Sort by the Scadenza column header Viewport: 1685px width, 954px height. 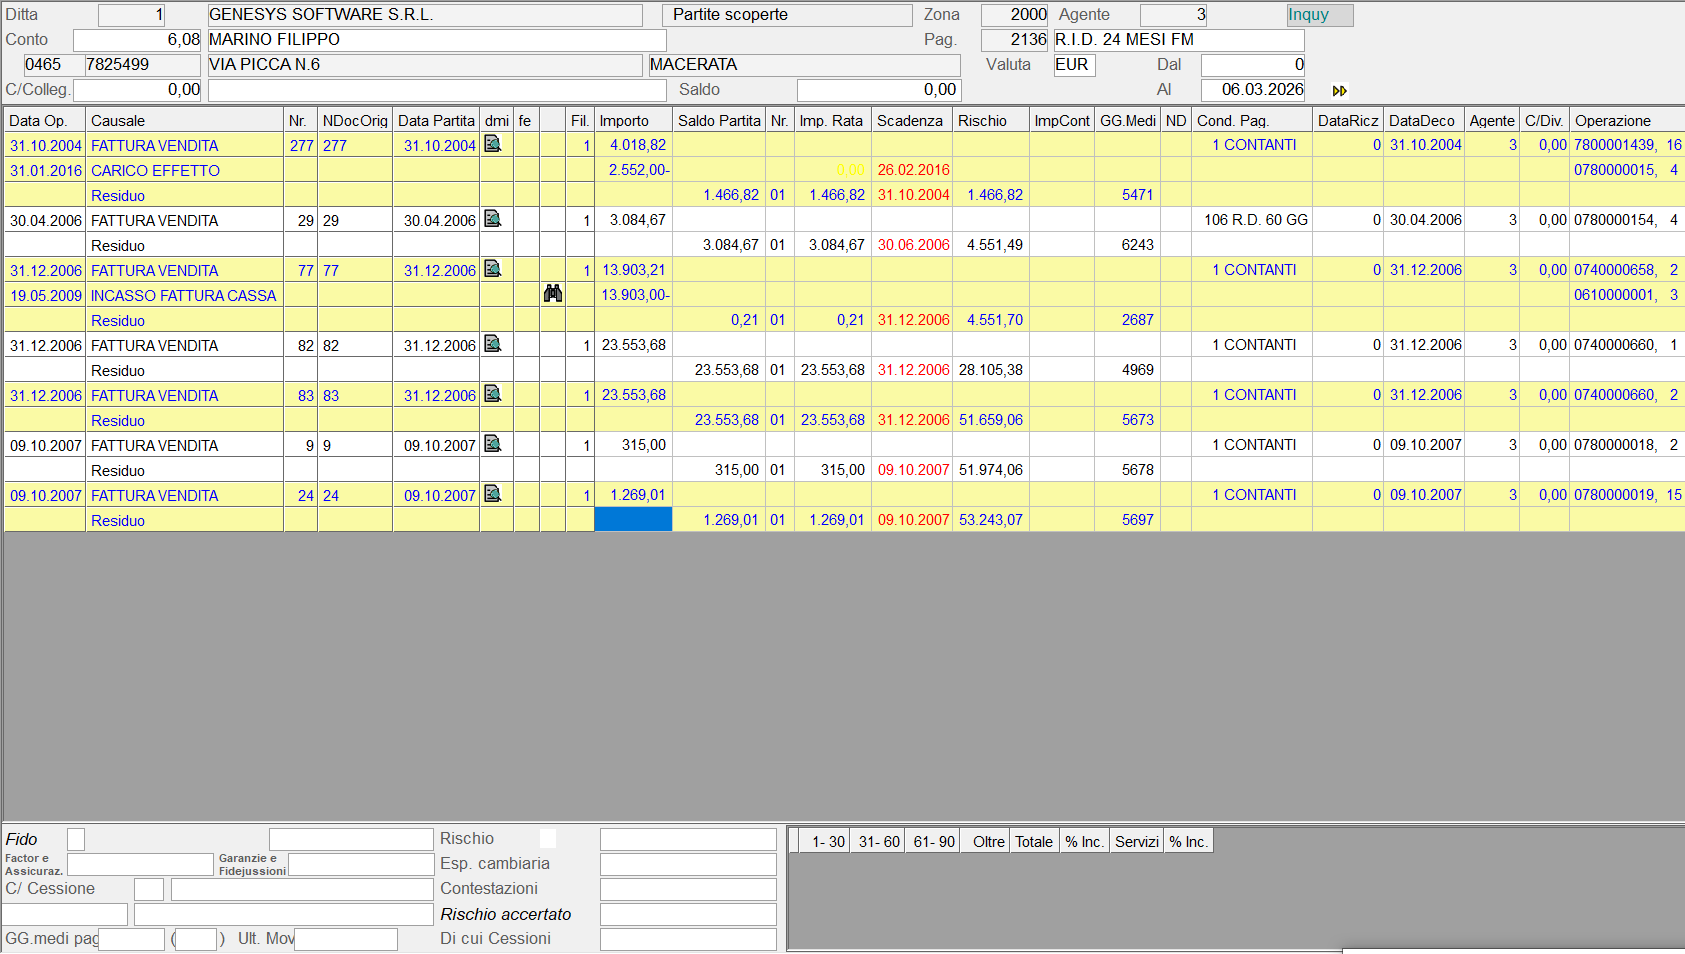[910, 121]
